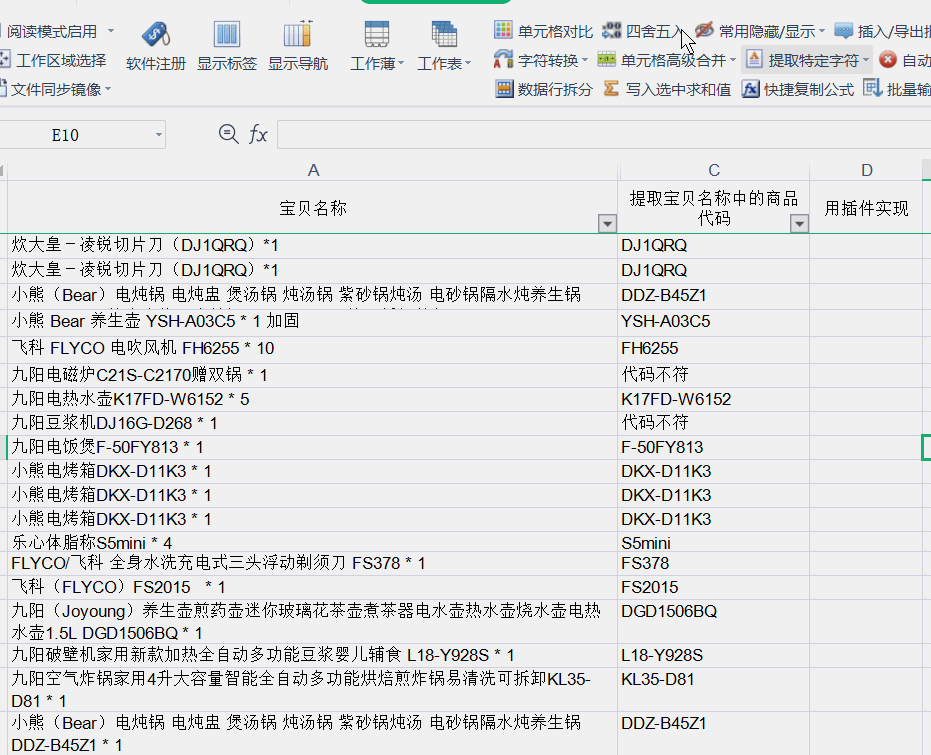Click the 工作区域选择 icon
The width and height of the screenshot is (931, 755).
5,59
